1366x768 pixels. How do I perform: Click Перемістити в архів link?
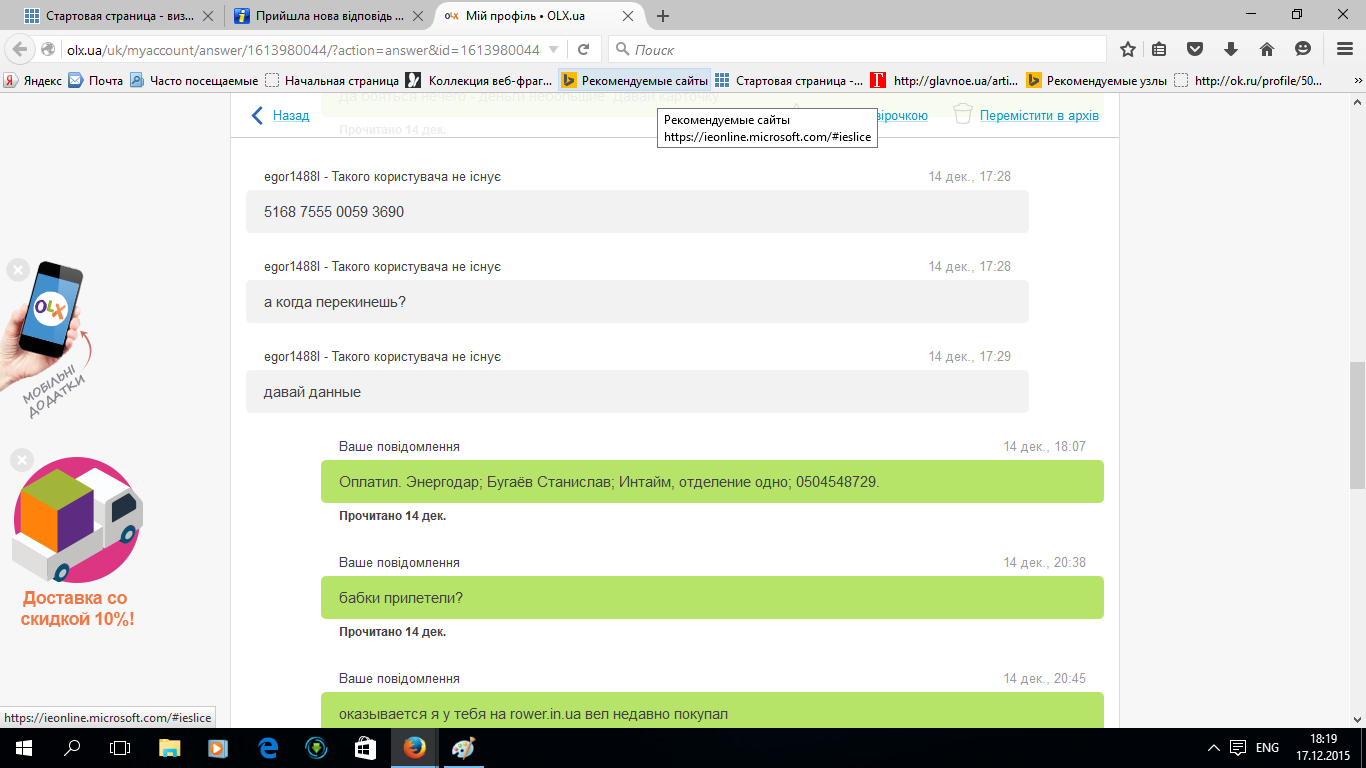click(x=1038, y=115)
